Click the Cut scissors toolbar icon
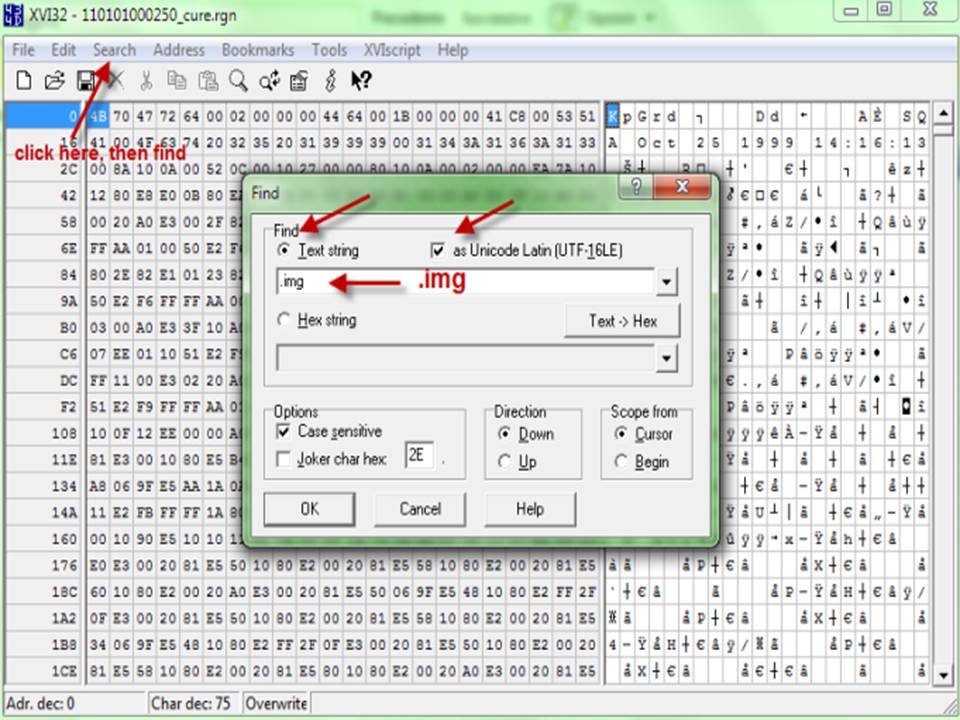Image resolution: width=960 pixels, height=720 pixels. click(146, 80)
